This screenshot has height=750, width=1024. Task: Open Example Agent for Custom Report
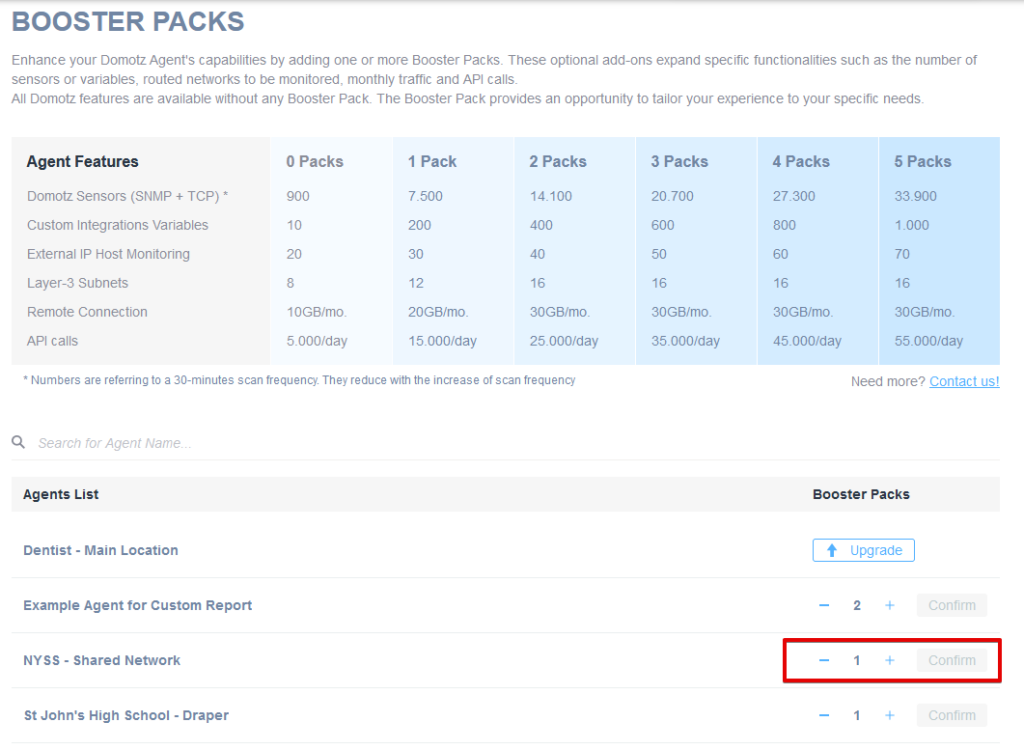click(137, 606)
